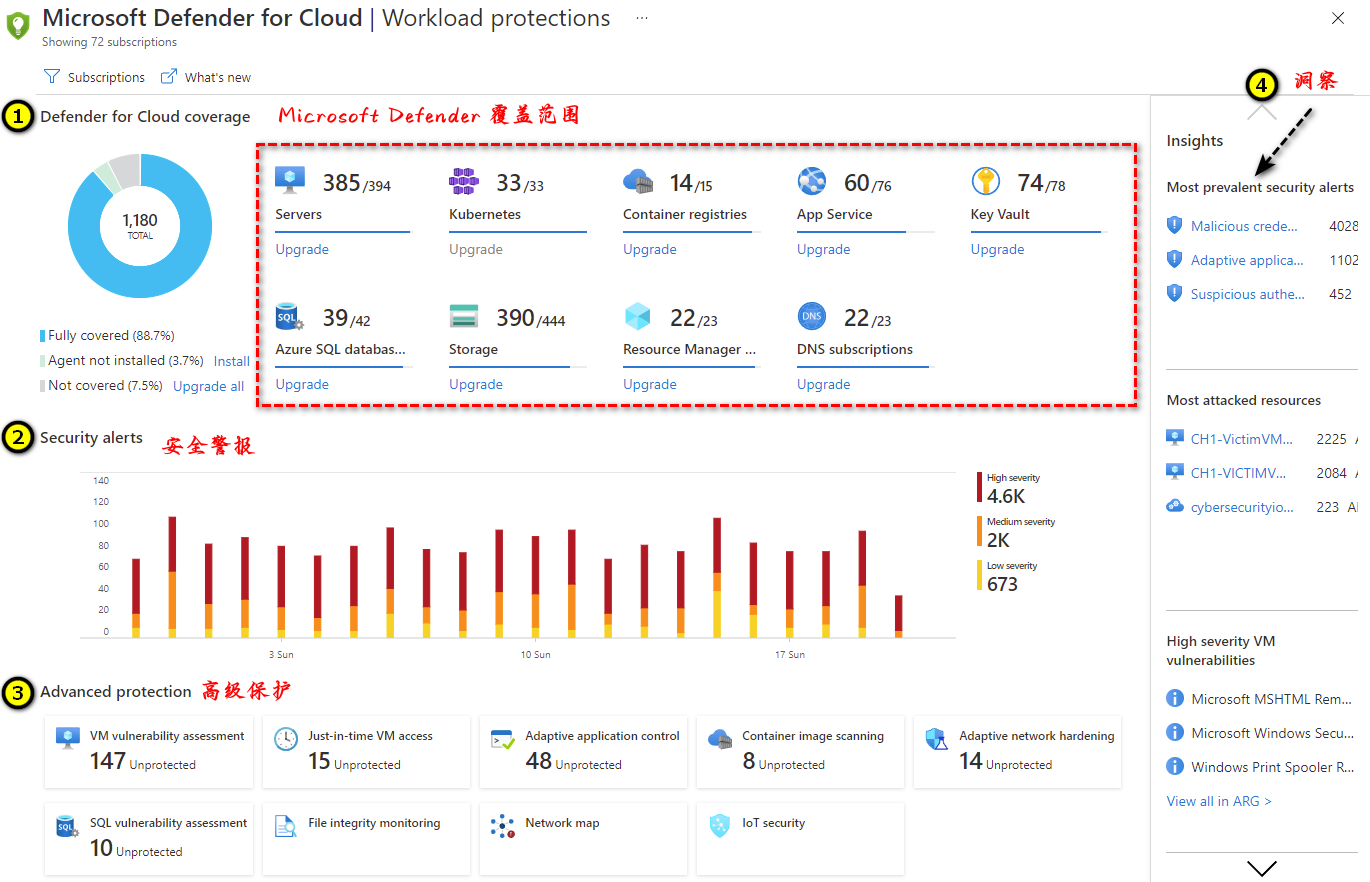This screenshot has width=1370, height=882.
Task: Click the Adaptive network hardening icon
Action: [x=936, y=740]
